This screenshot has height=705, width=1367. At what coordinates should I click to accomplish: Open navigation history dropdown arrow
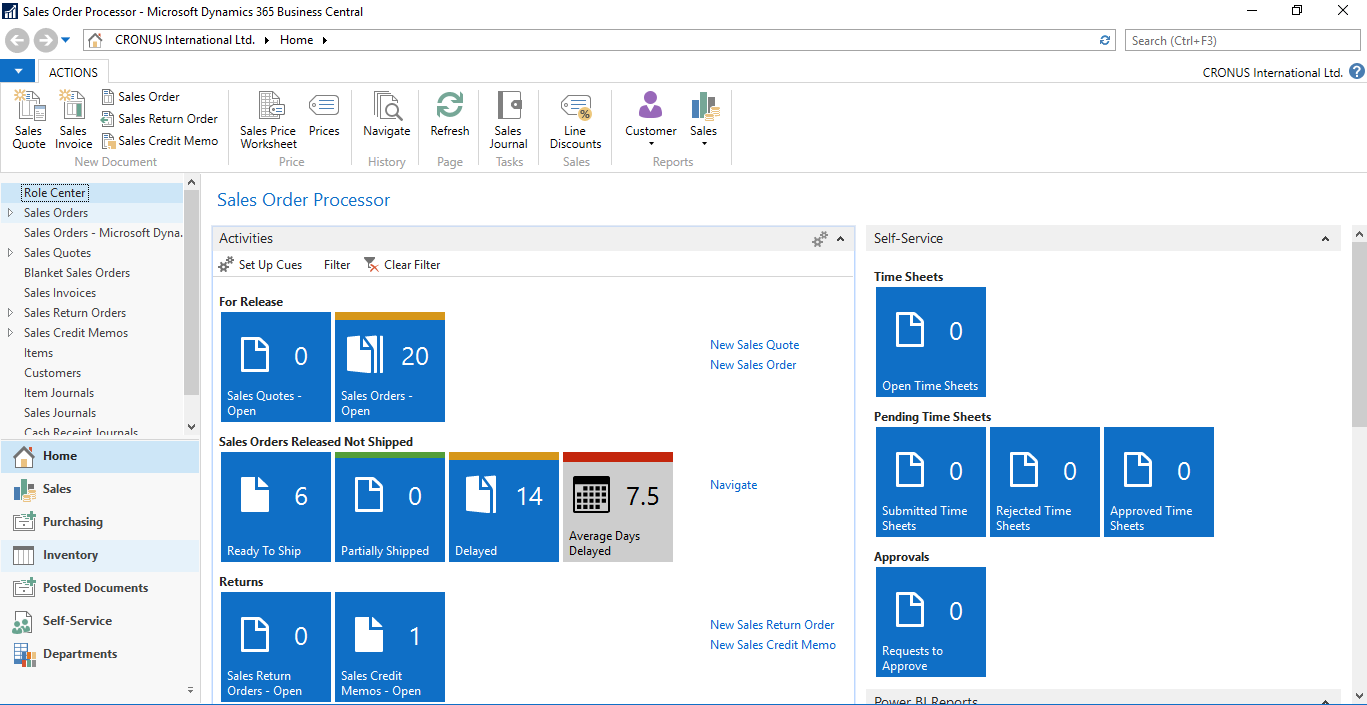(66, 40)
